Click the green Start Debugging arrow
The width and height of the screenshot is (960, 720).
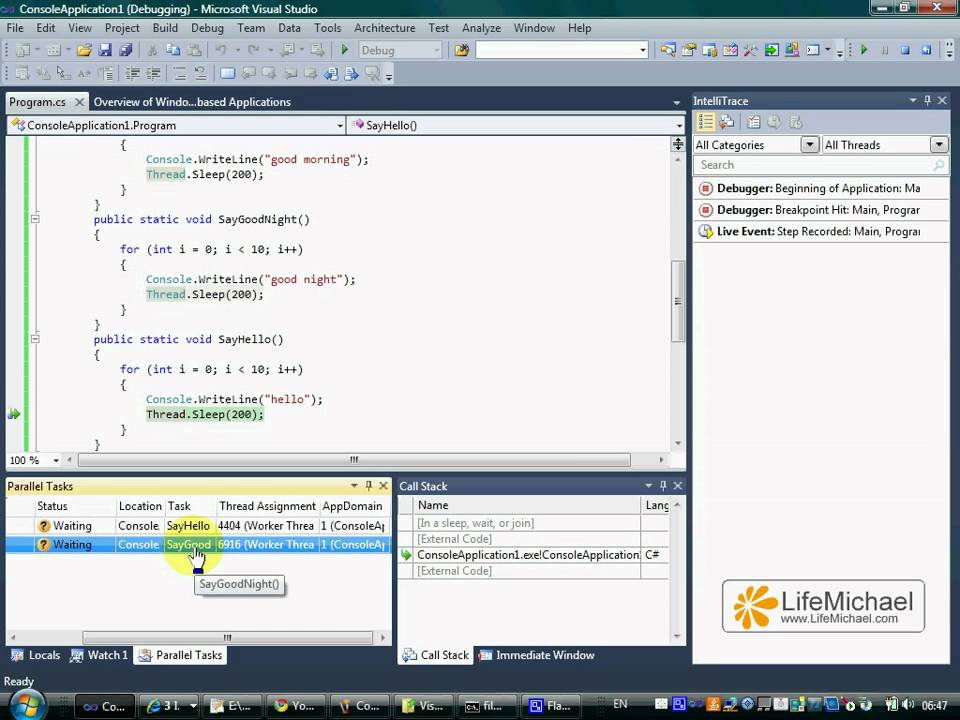click(344, 50)
